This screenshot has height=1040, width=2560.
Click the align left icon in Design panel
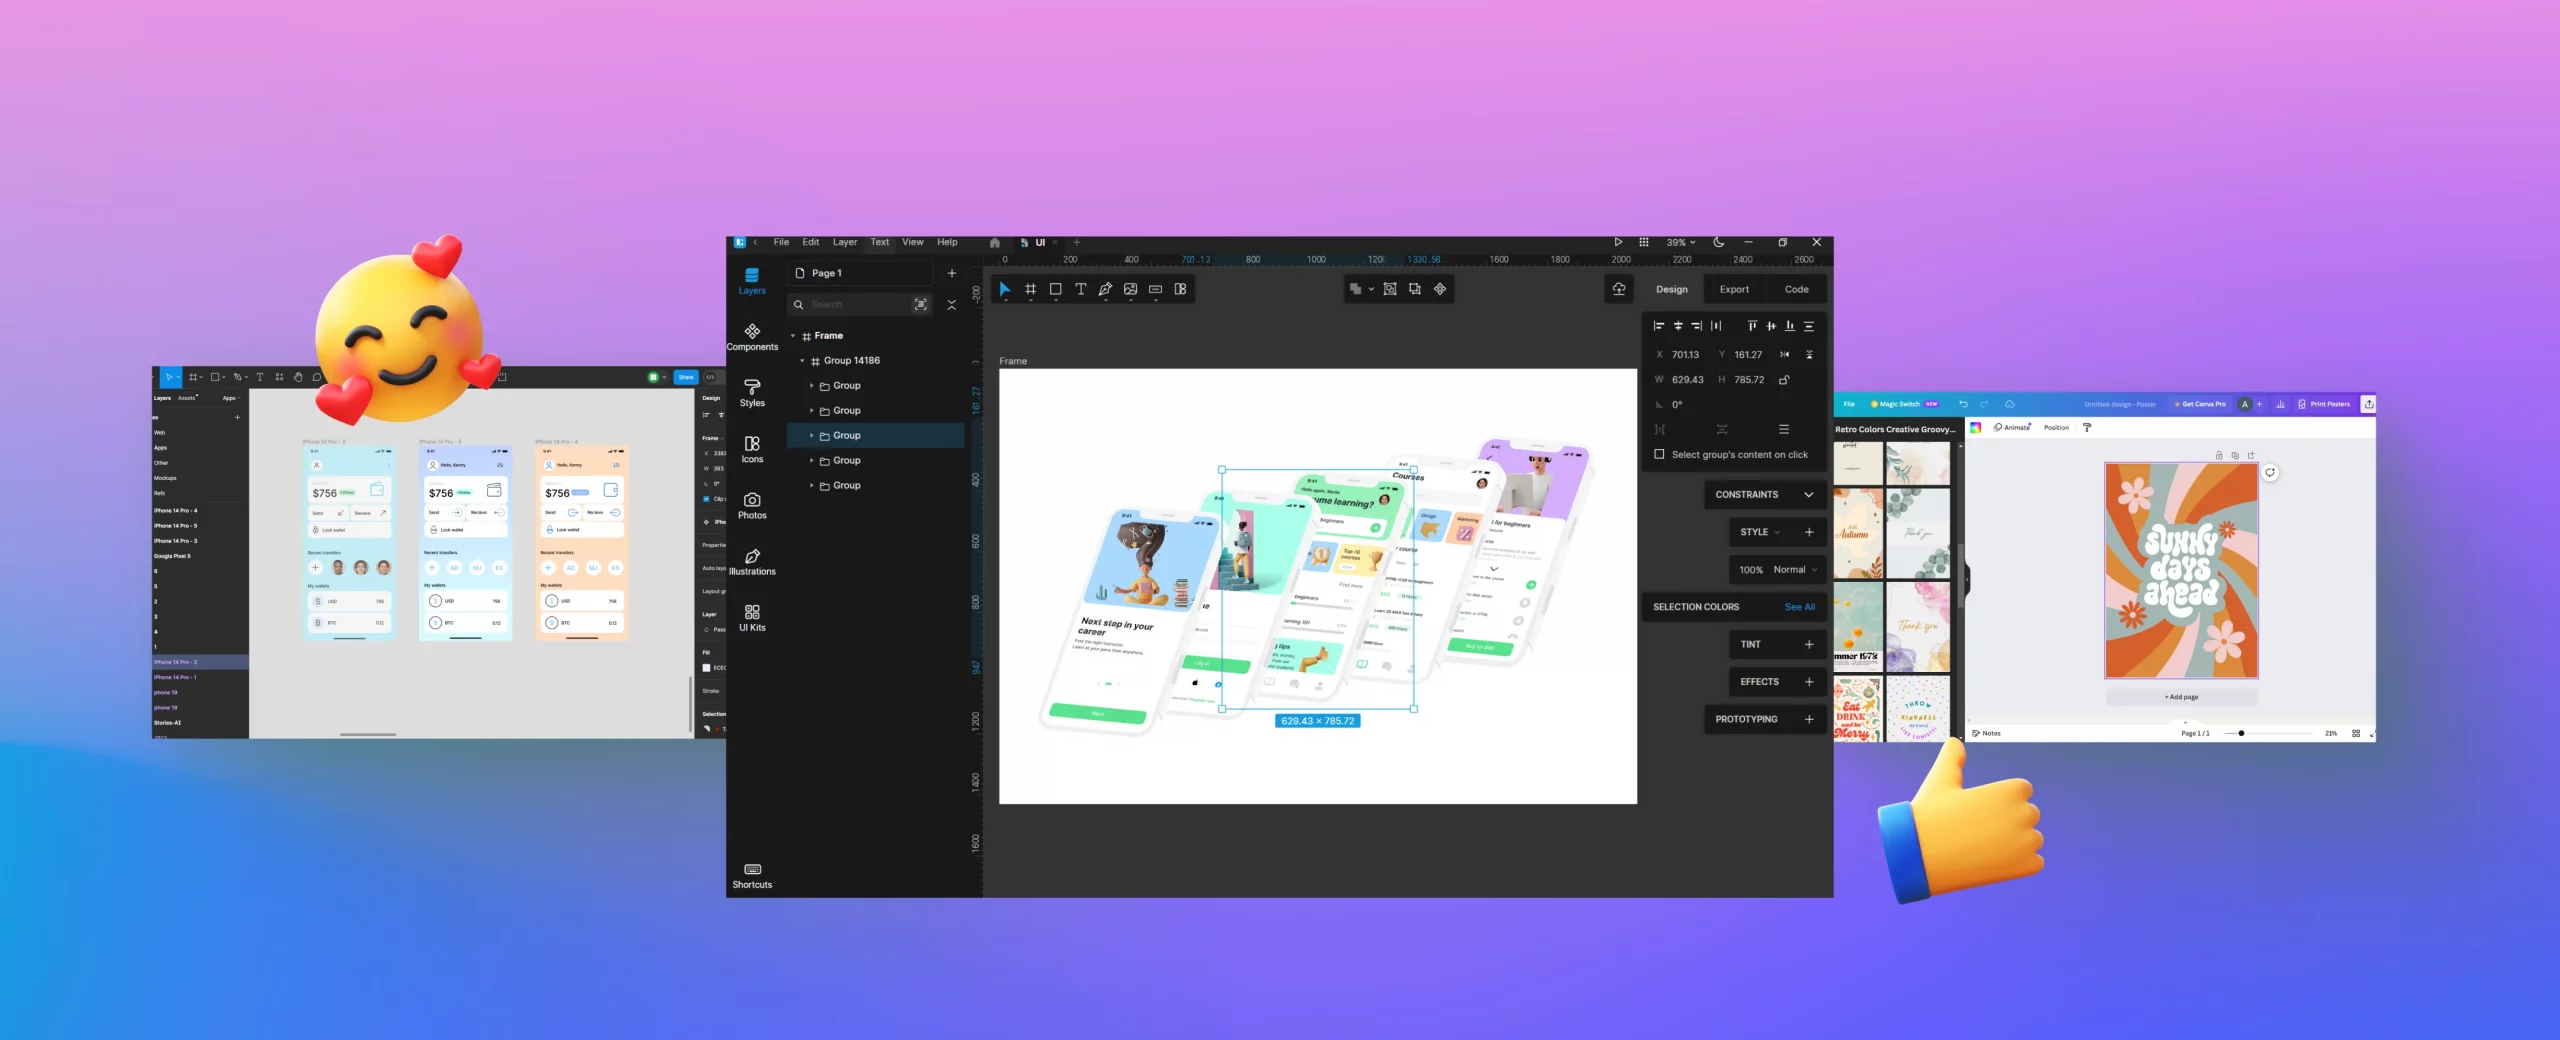(1659, 326)
